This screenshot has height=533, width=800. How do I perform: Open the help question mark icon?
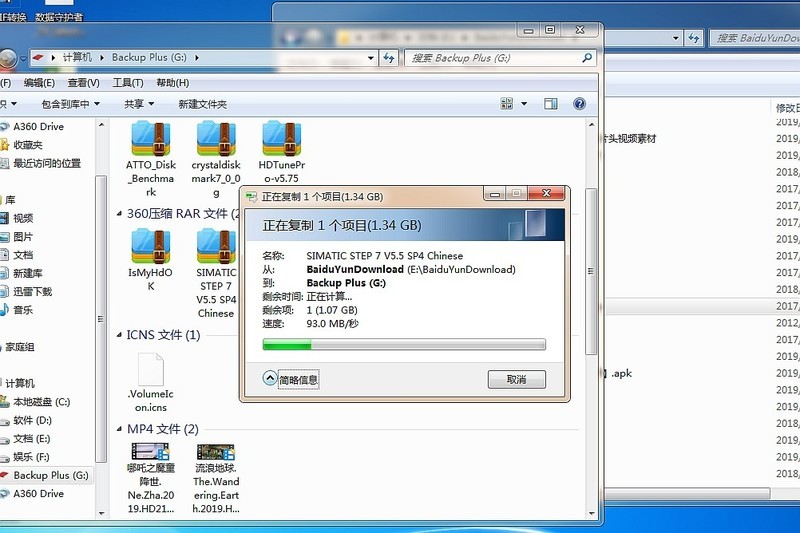click(x=579, y=104)
